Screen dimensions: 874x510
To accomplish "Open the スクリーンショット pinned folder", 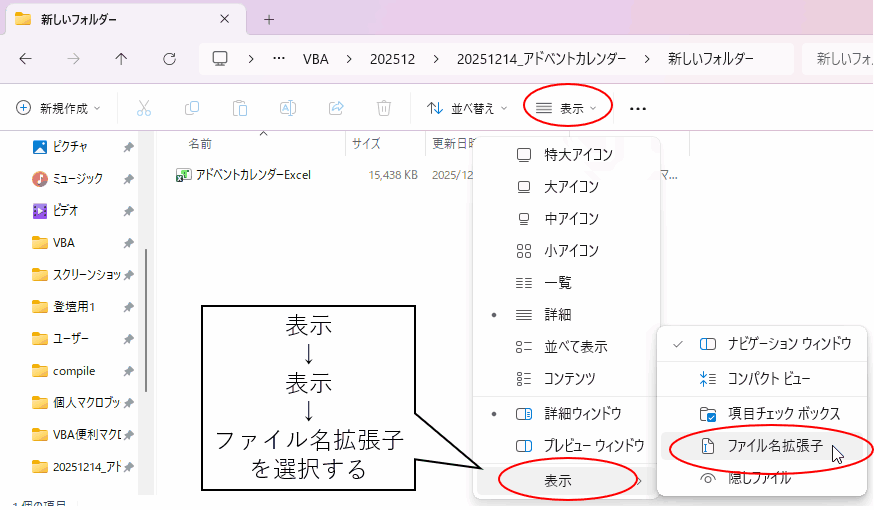I will tap(86, 275).
